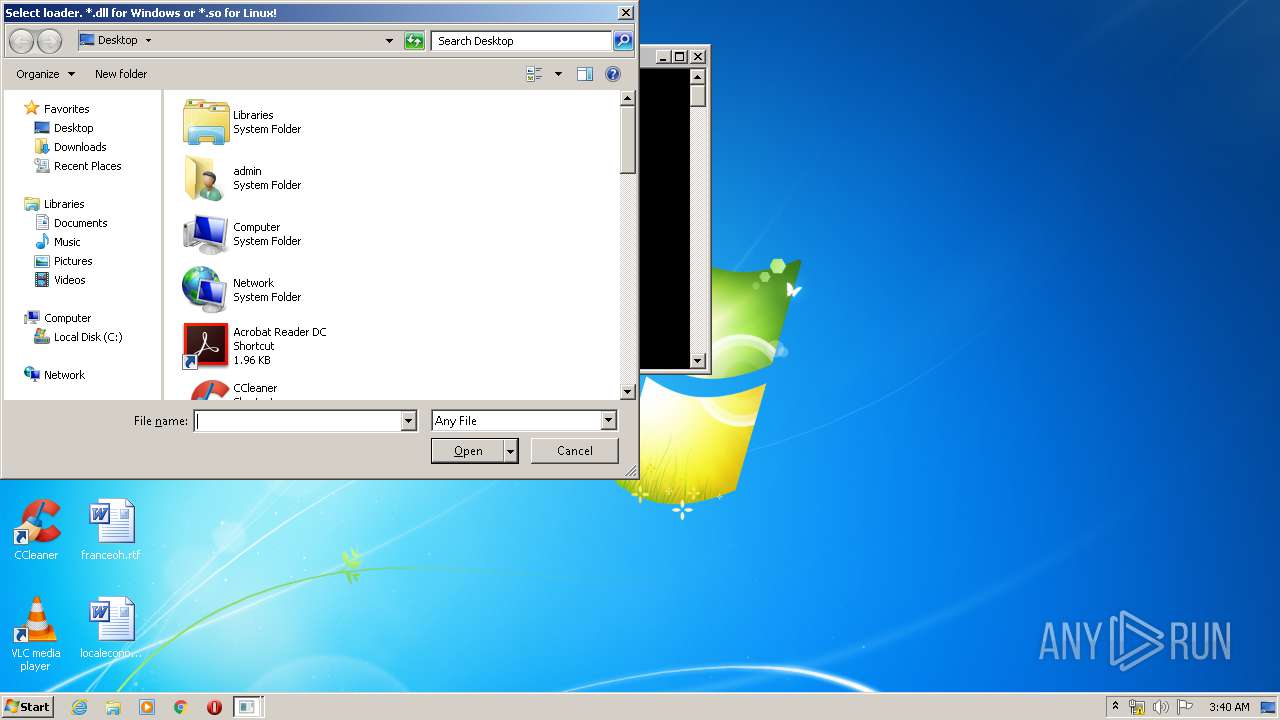Click the console window scrollbar up arrow
The image size is (1280, 720).
coord(698,77)
